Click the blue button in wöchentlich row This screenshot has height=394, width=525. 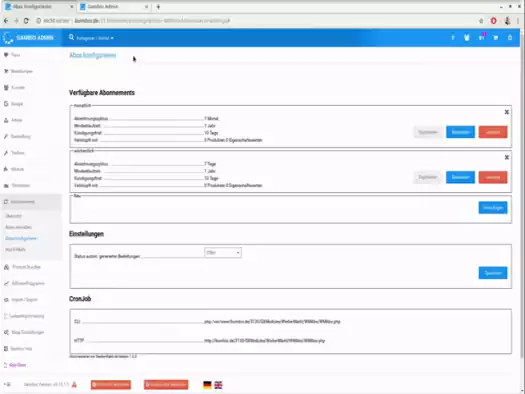click(460, 177)
